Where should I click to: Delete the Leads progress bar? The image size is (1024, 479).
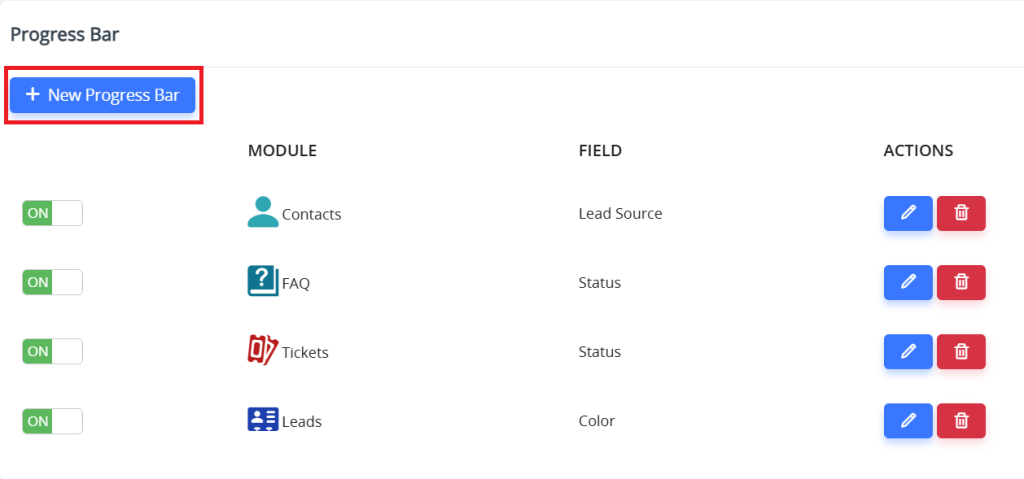(961, 421)
